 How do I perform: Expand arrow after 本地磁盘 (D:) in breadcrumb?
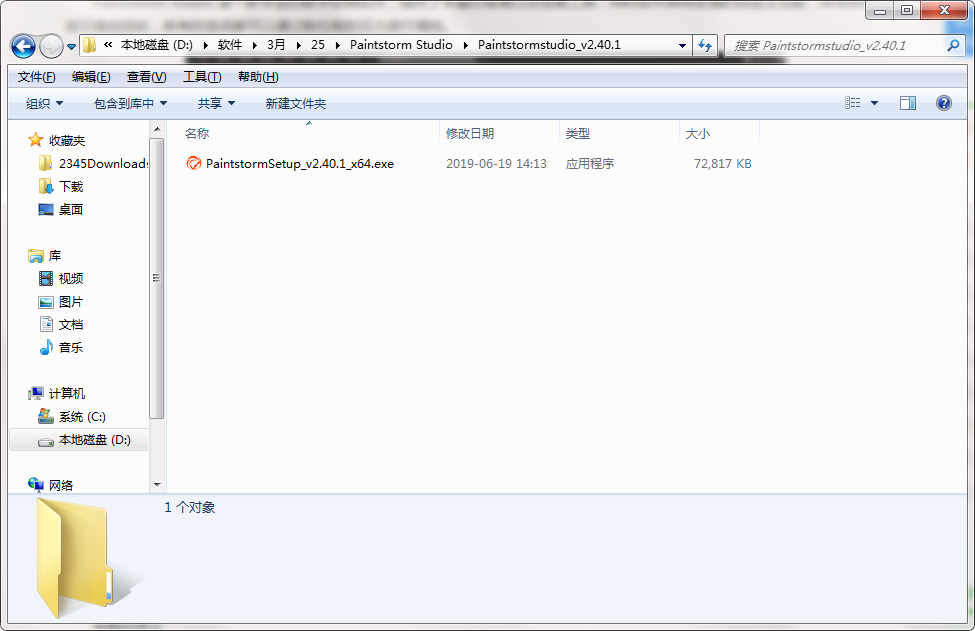pos(205,45)
